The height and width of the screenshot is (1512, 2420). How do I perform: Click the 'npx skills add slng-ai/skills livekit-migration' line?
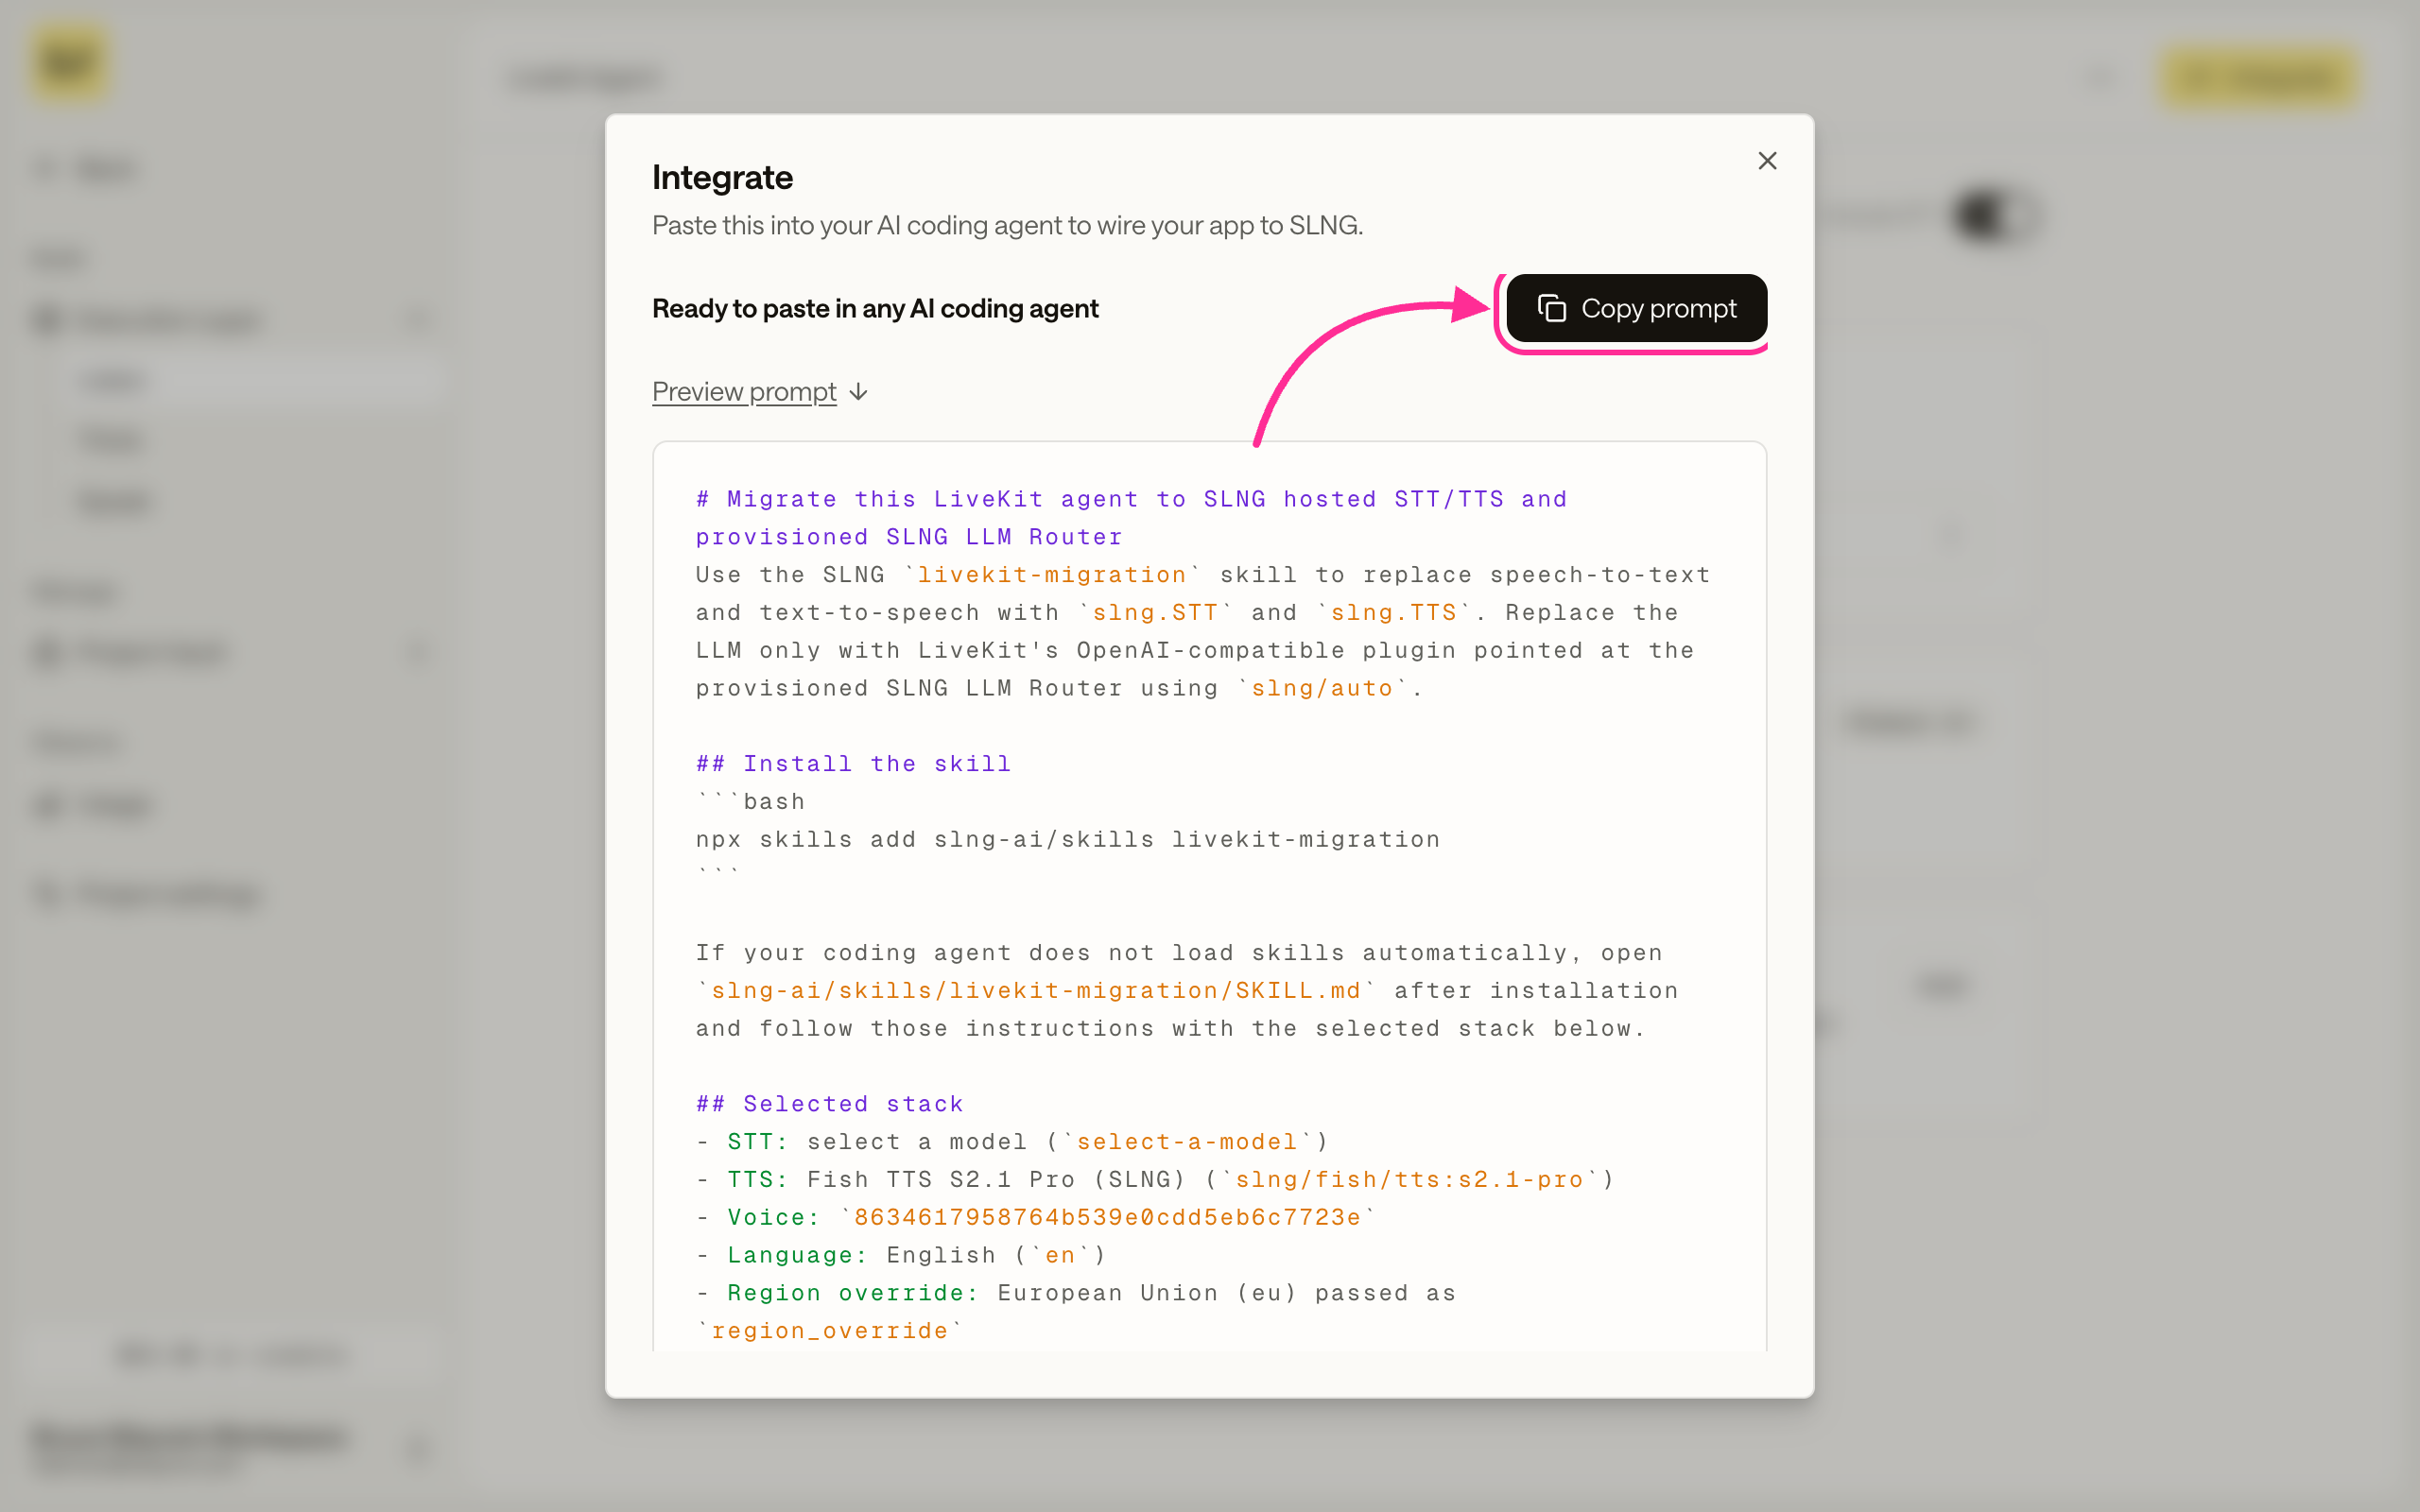pyautogui.click(x=1067, y=839)
